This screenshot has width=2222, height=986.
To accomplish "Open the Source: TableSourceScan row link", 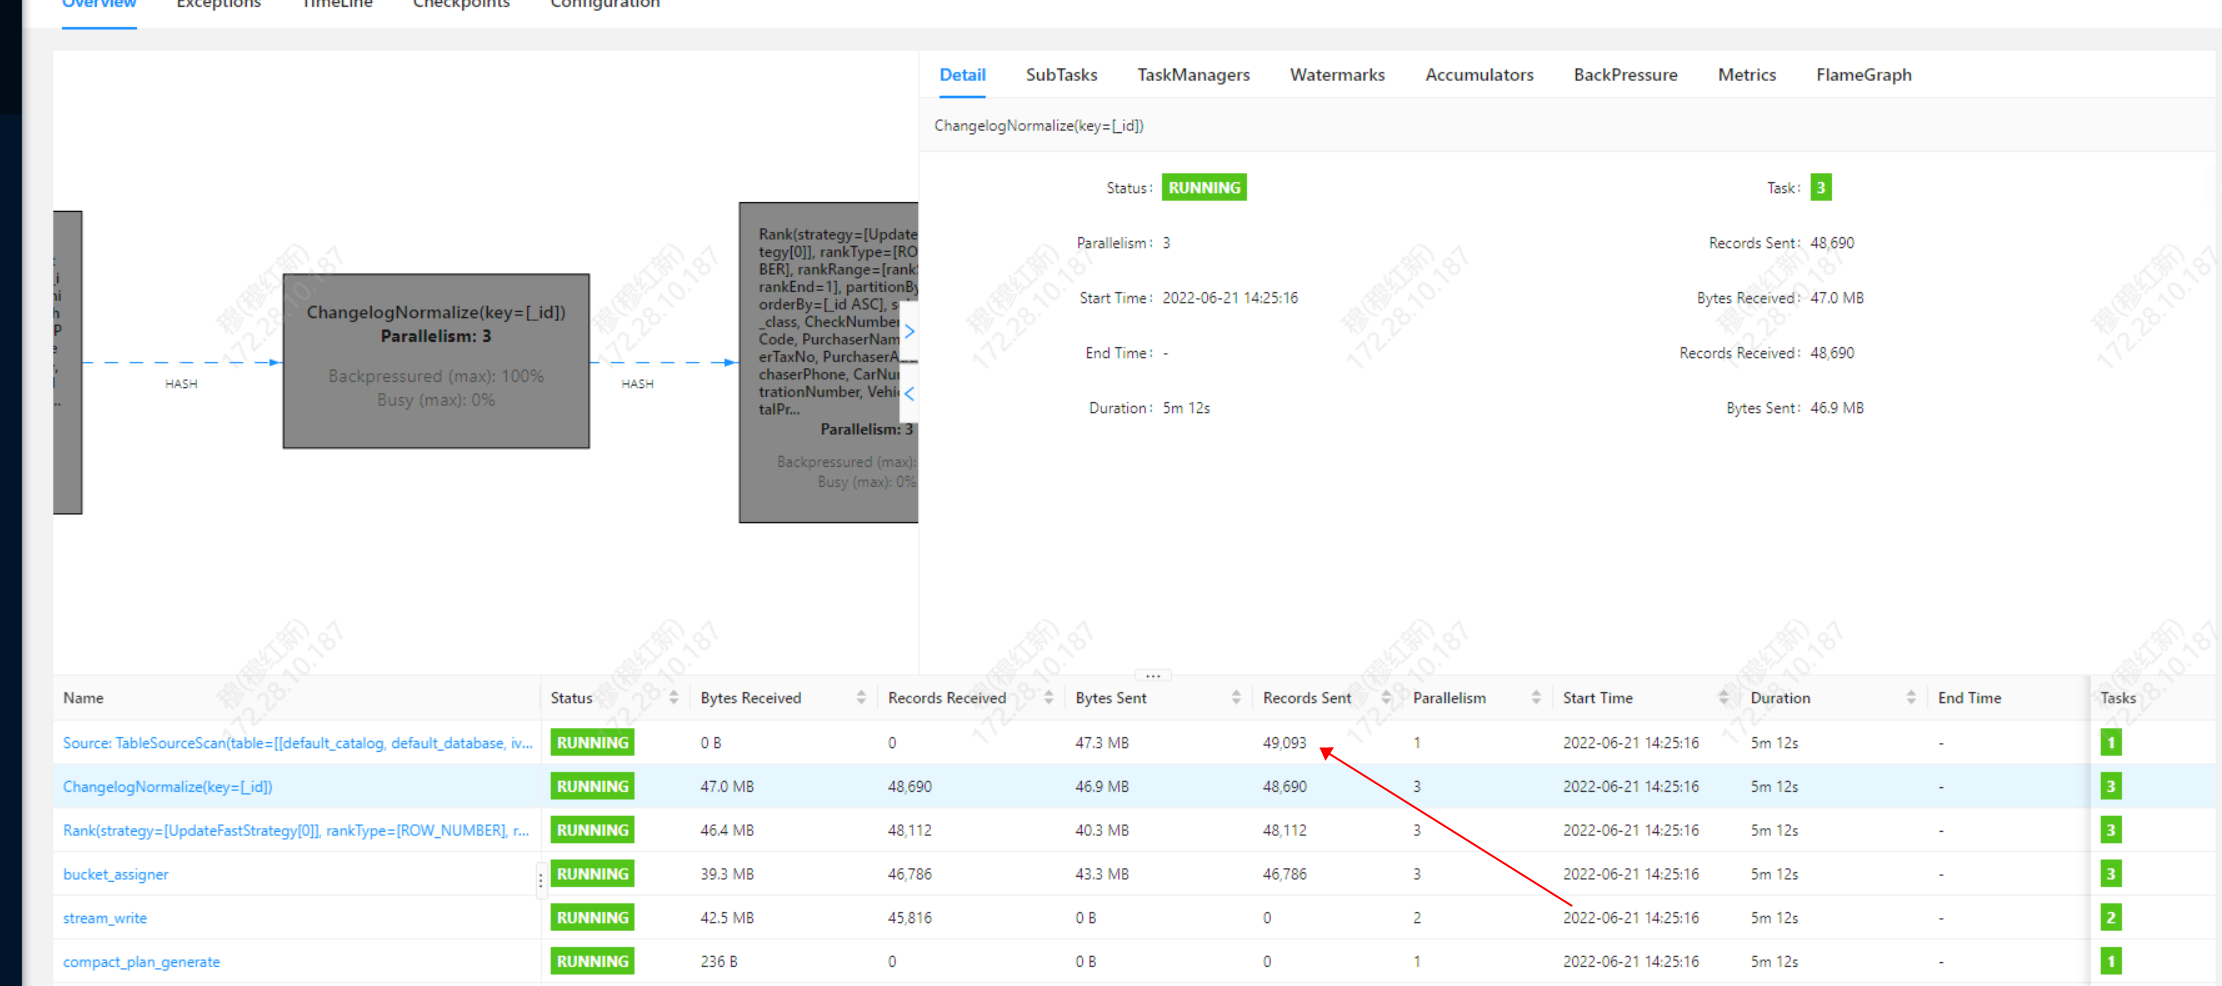I will [x=298, y=743].
